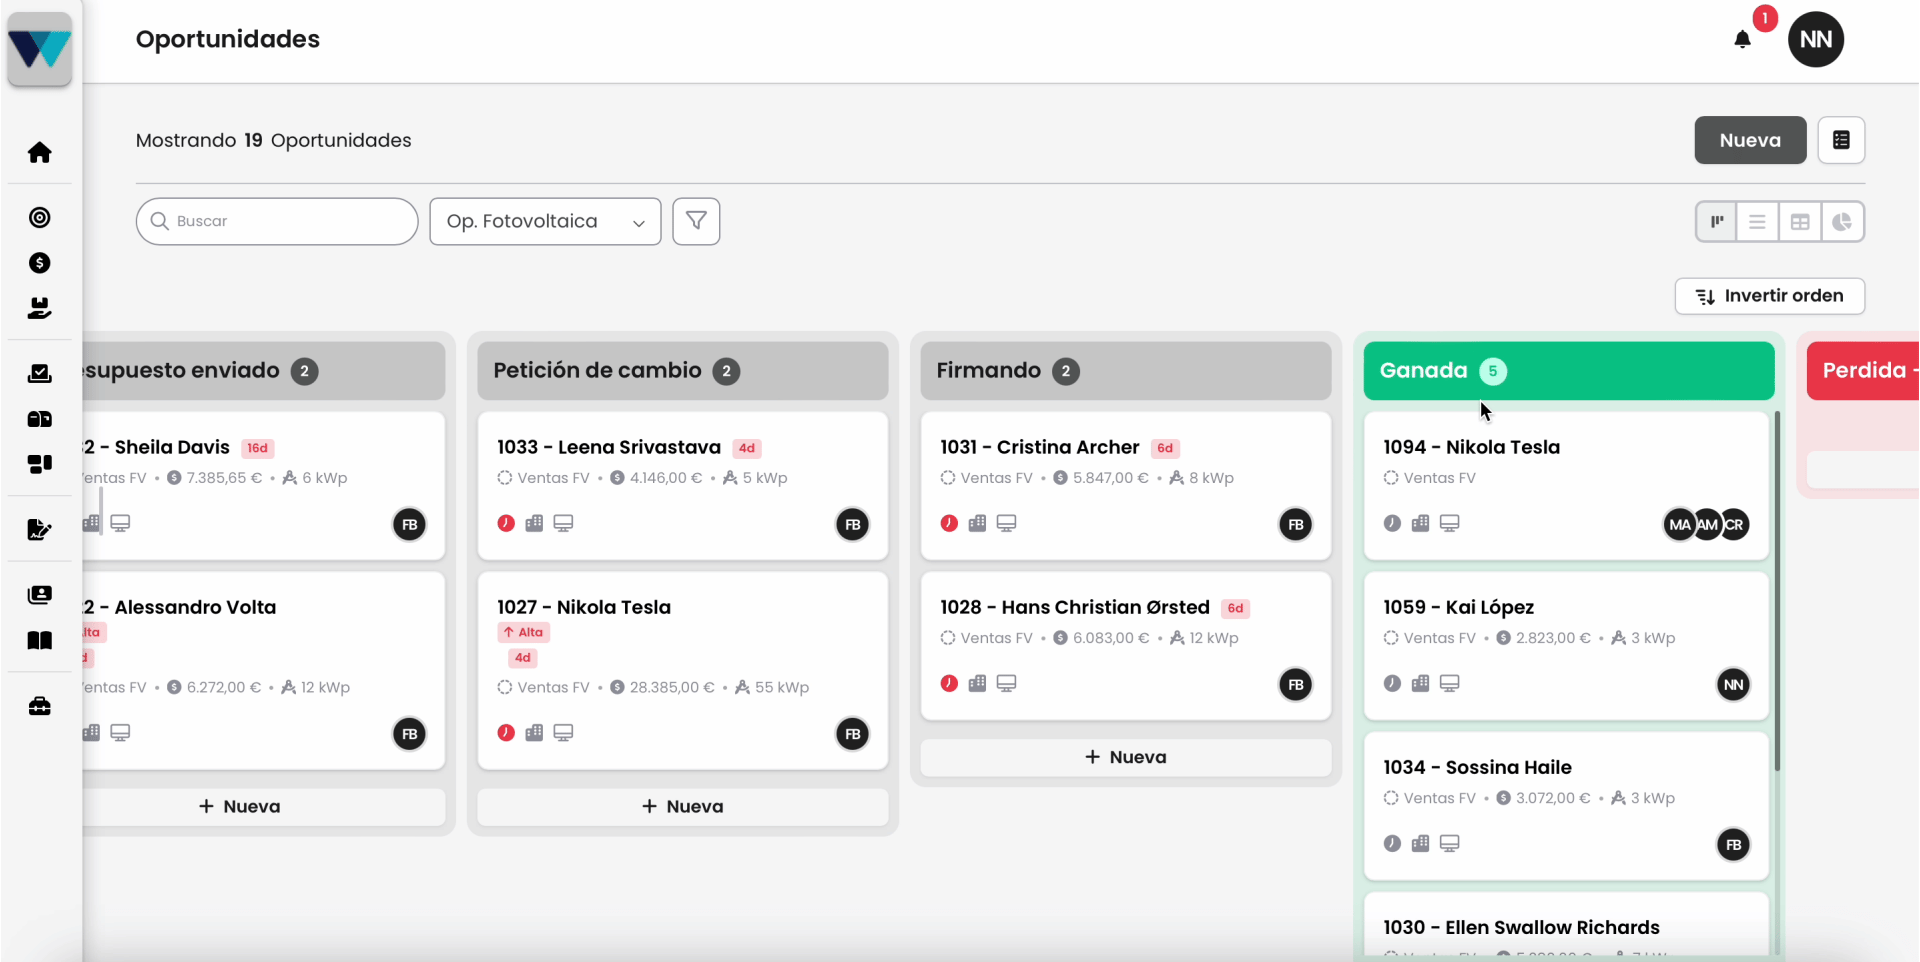Click grey clock icon on Kai López card
This screenshot has height=962, width=1920.
click(1392, 683)
